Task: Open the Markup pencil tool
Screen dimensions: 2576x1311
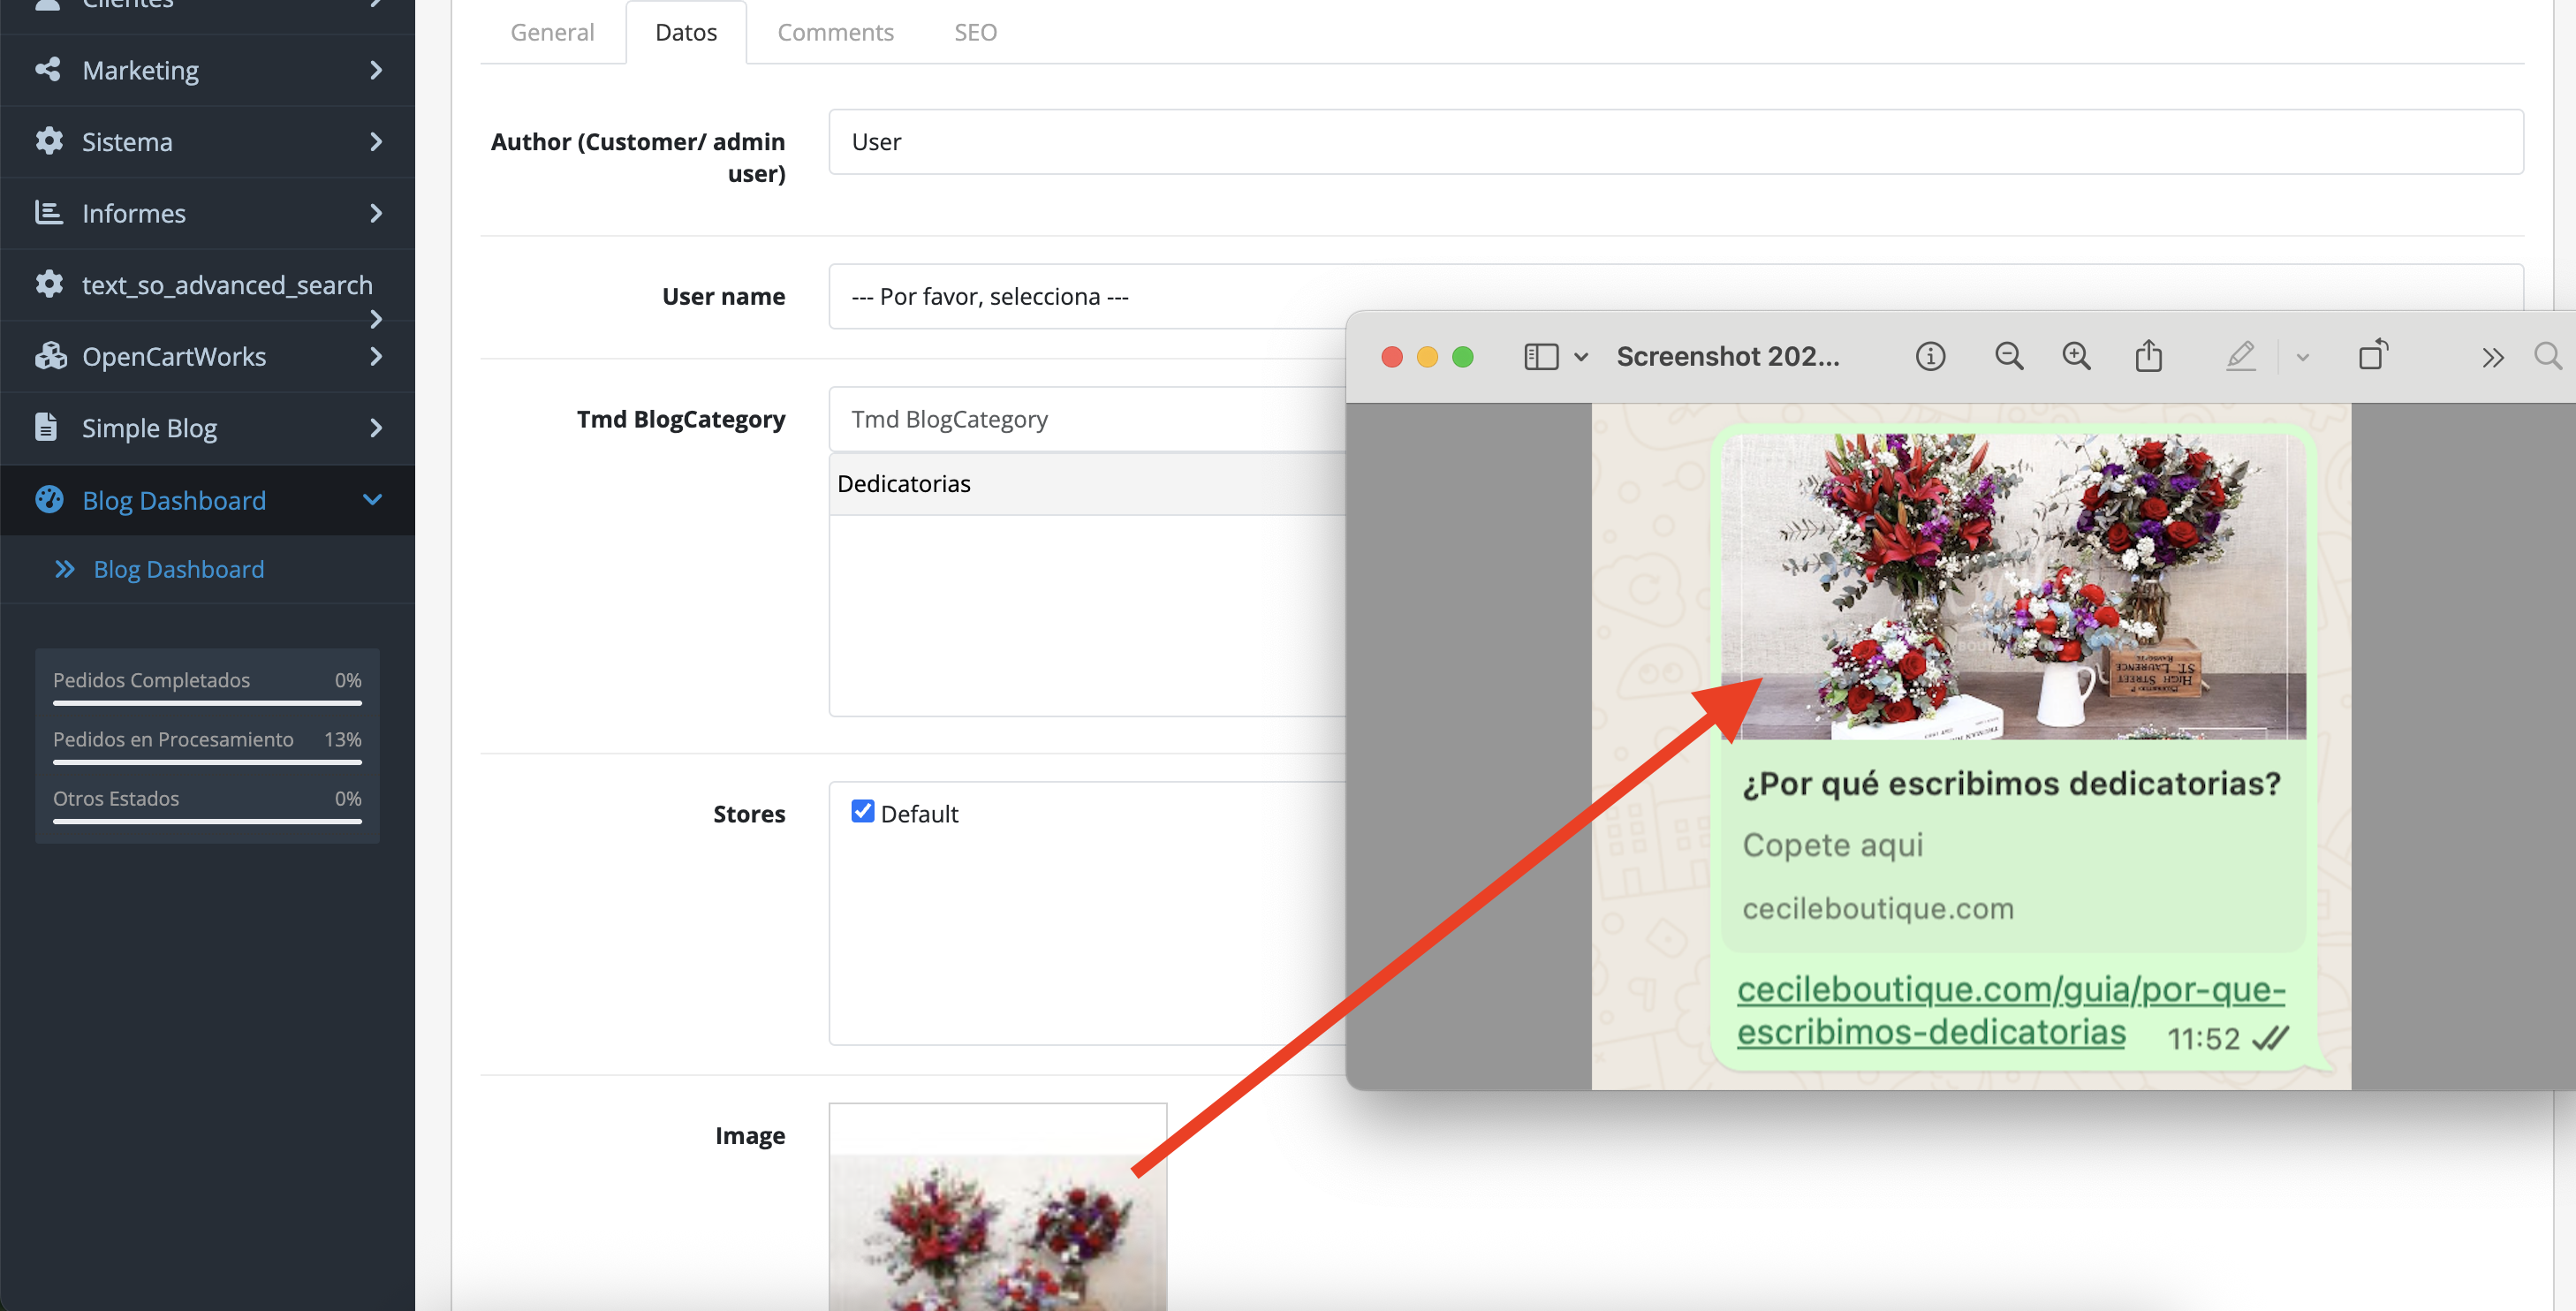Action: pos(2241,357)
